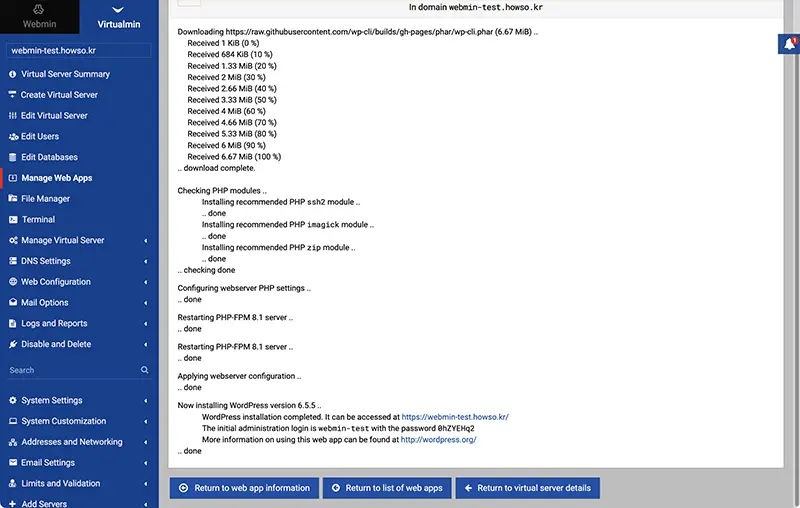Screen dimensions: 800x508
Task: Click the File Manager folder icon
Action: pos(13,198)
